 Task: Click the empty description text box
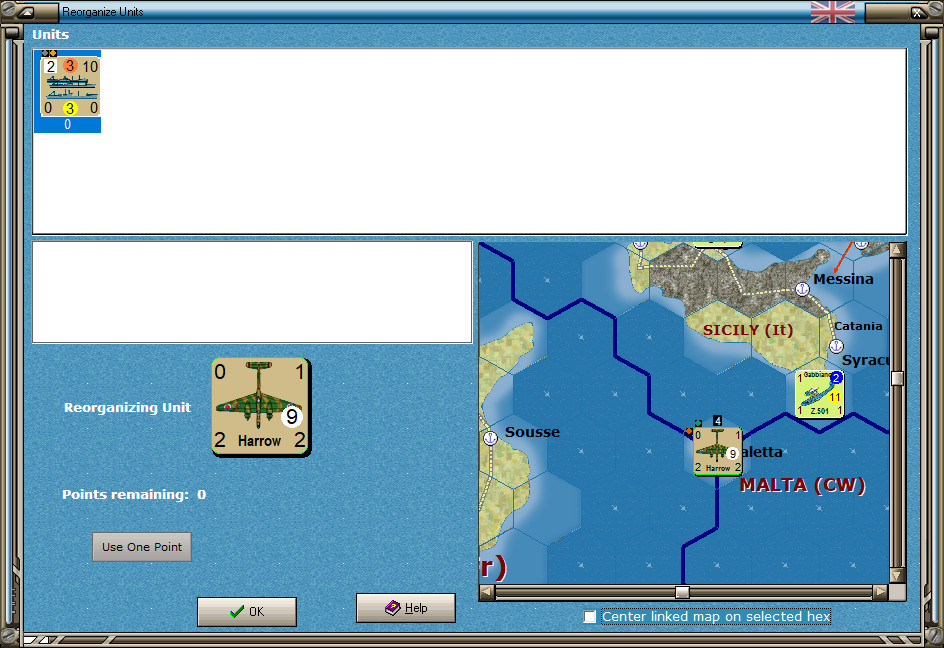(x=252, y=292)
